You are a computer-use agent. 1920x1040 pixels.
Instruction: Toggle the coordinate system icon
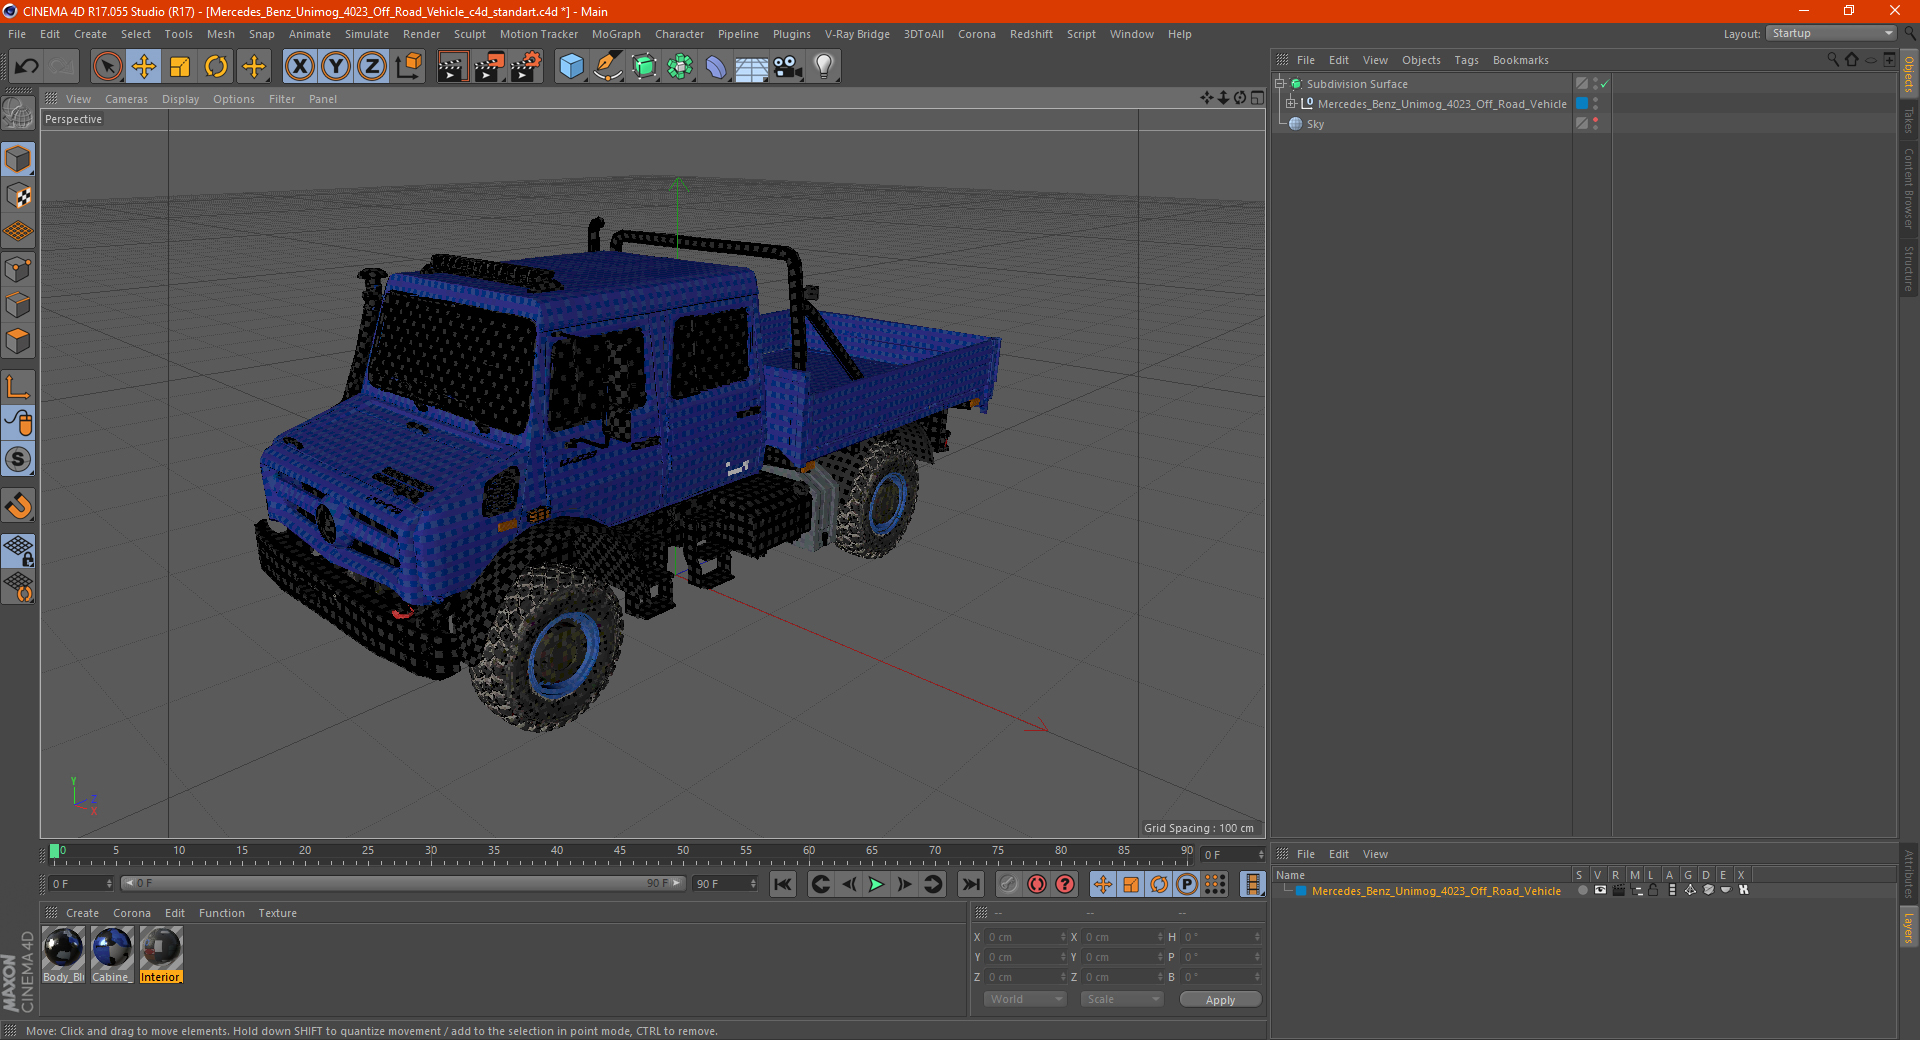409,67
